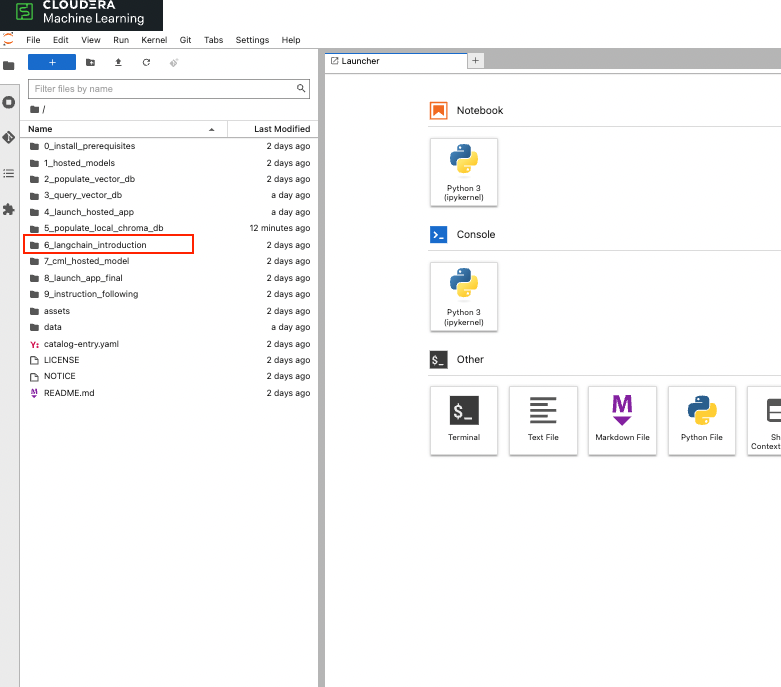This screenshot has width=781, height=687.
Task: Create a new Text File
Action: pos(543,420)
